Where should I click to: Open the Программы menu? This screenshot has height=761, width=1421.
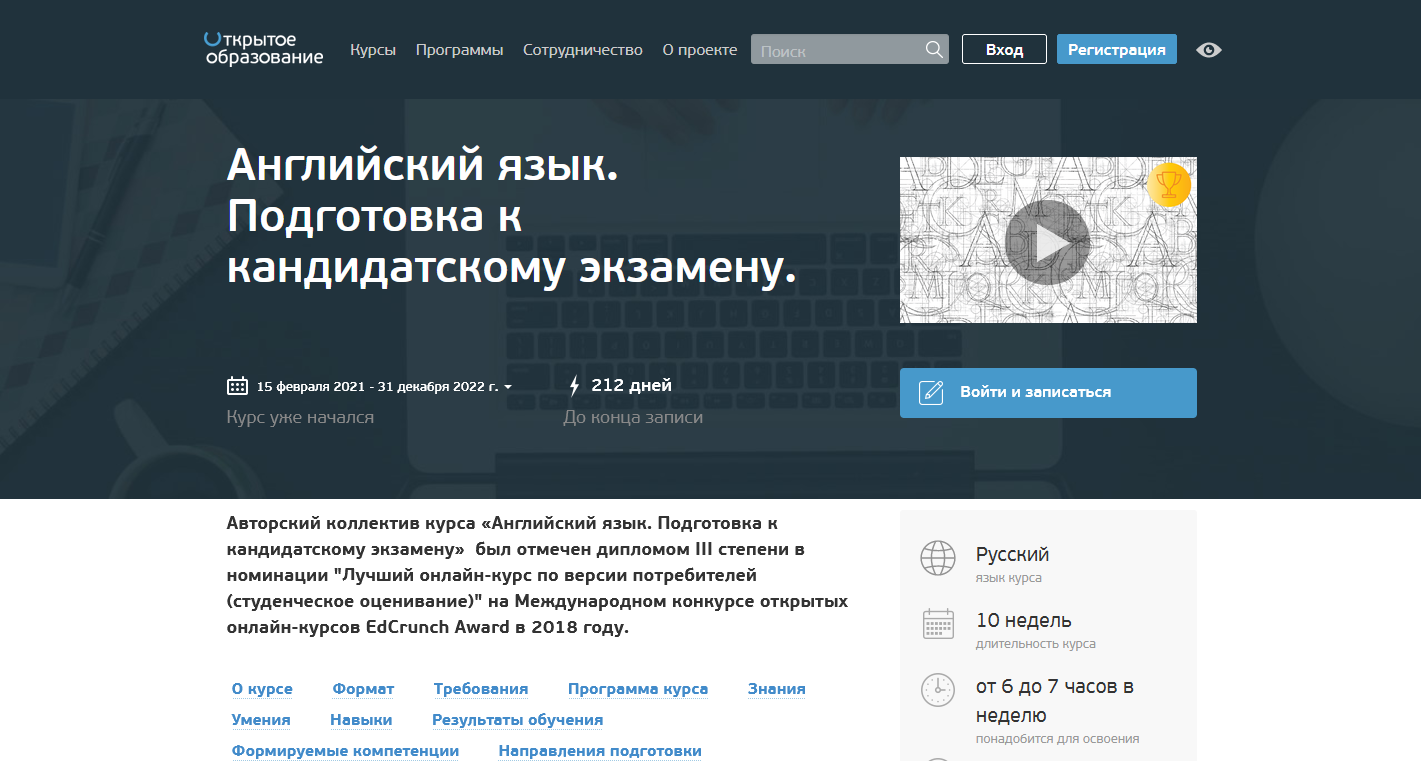point(459,48)
